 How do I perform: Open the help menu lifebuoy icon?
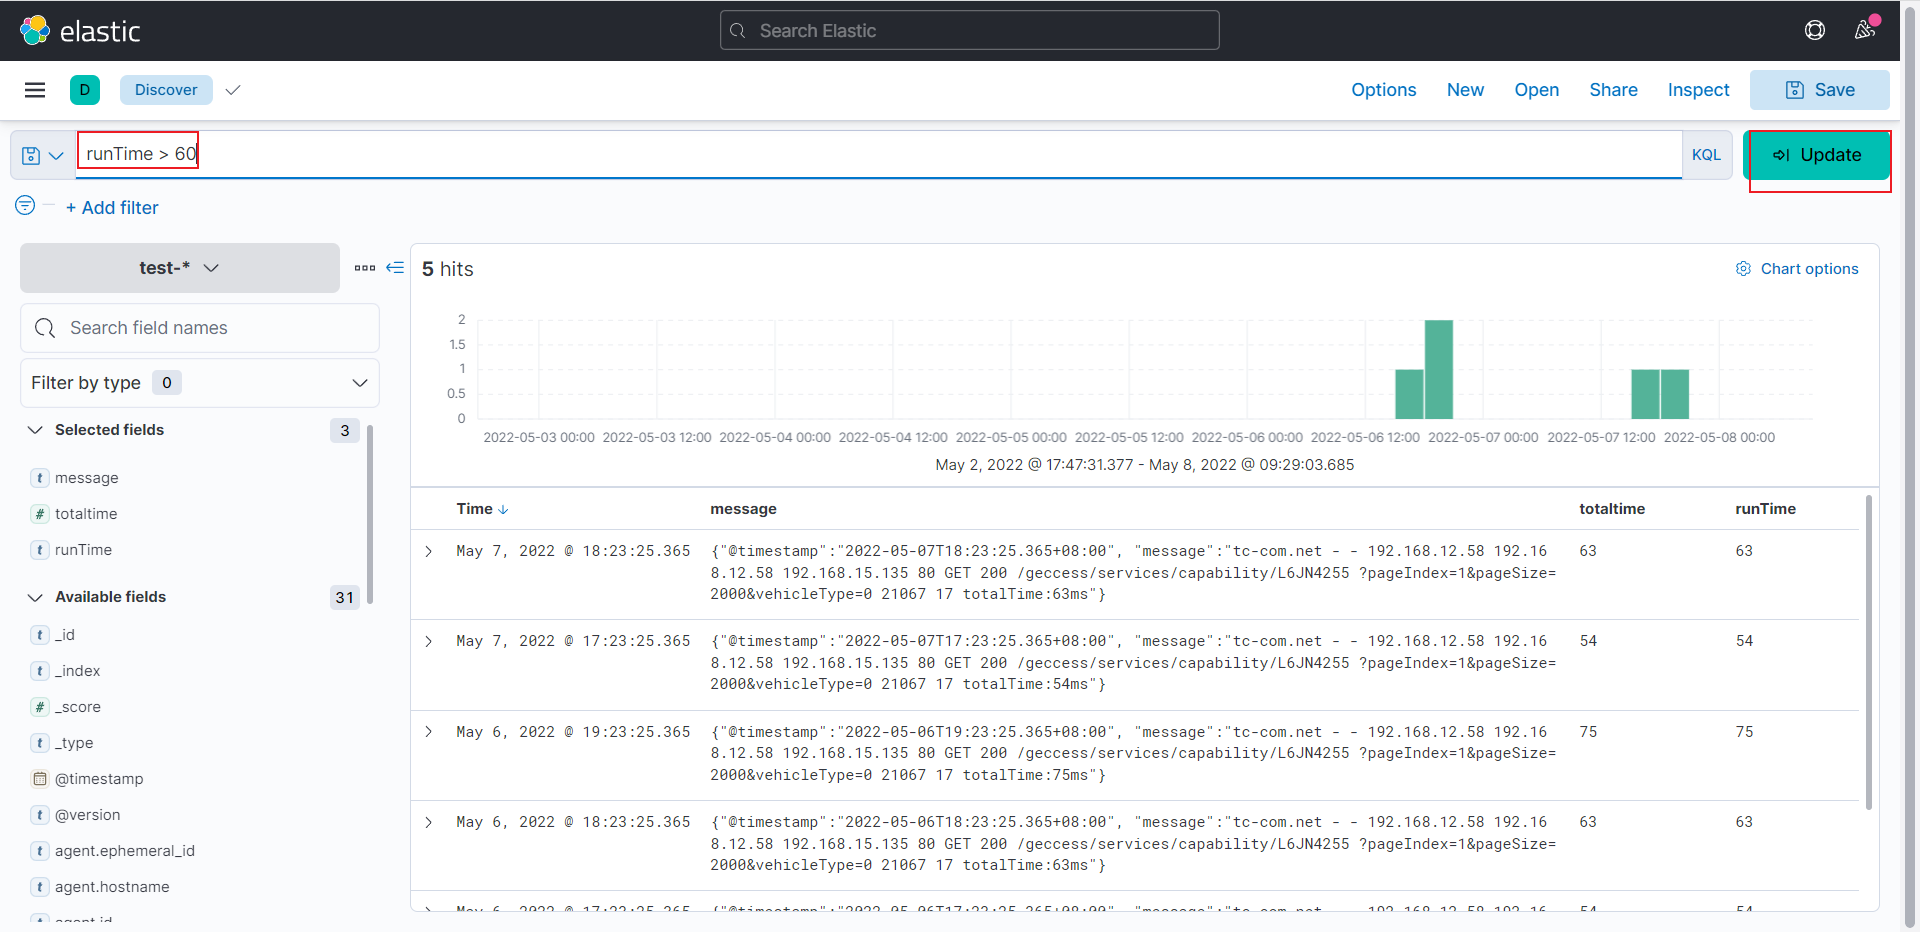[1815, 31]
